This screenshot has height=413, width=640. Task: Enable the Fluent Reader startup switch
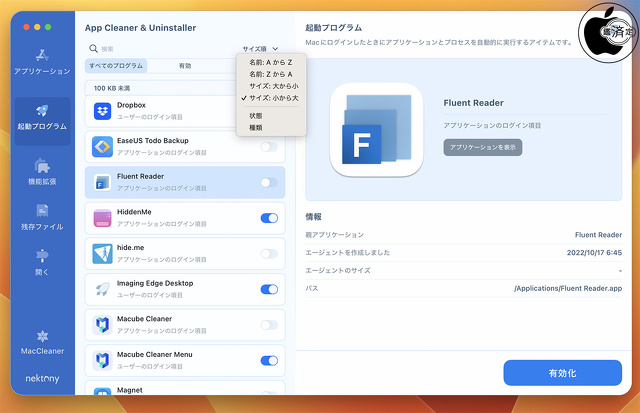[x=269, y=182]
